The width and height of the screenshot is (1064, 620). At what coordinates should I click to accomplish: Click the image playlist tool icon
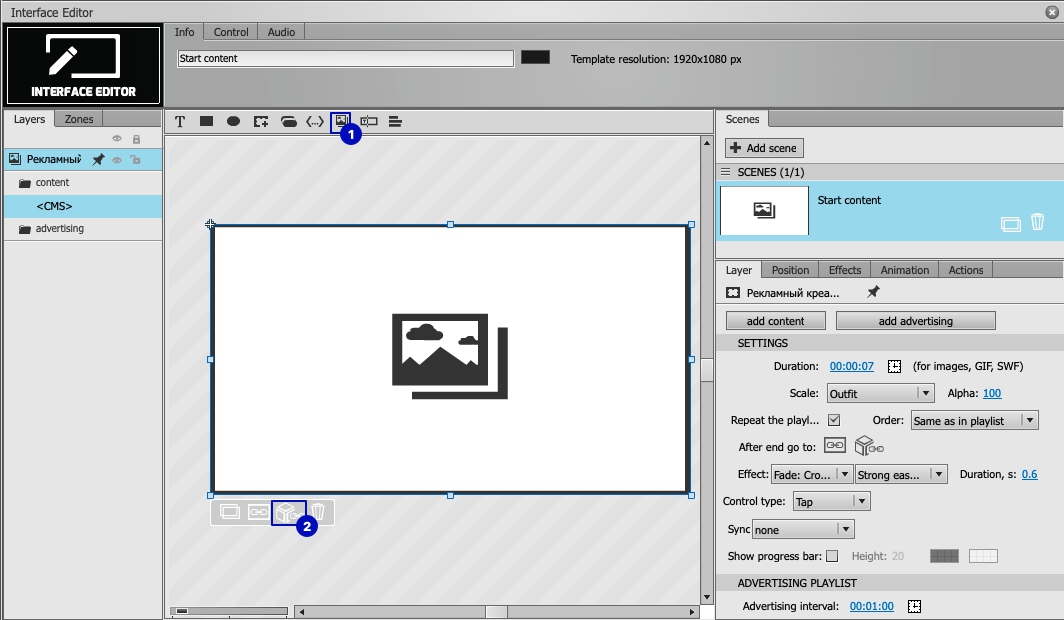[x=341, y=121]
